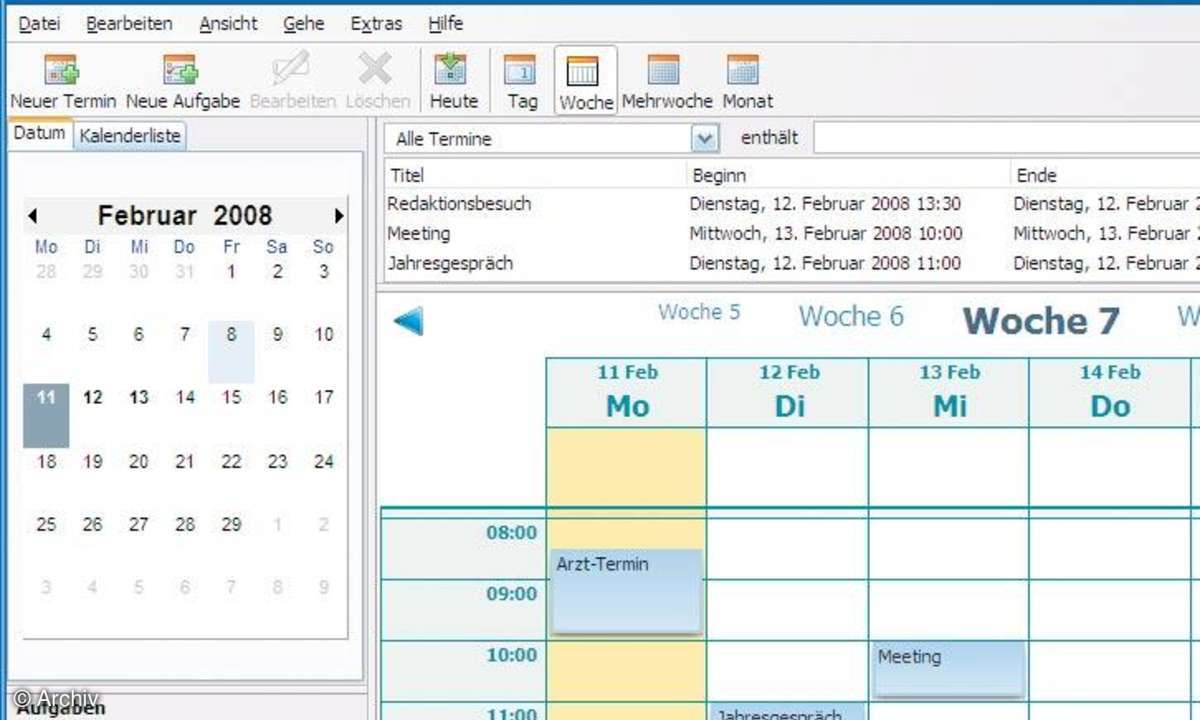
Task: Select the 13 Feb Mi column header
Action: click(x=949, y=392)
